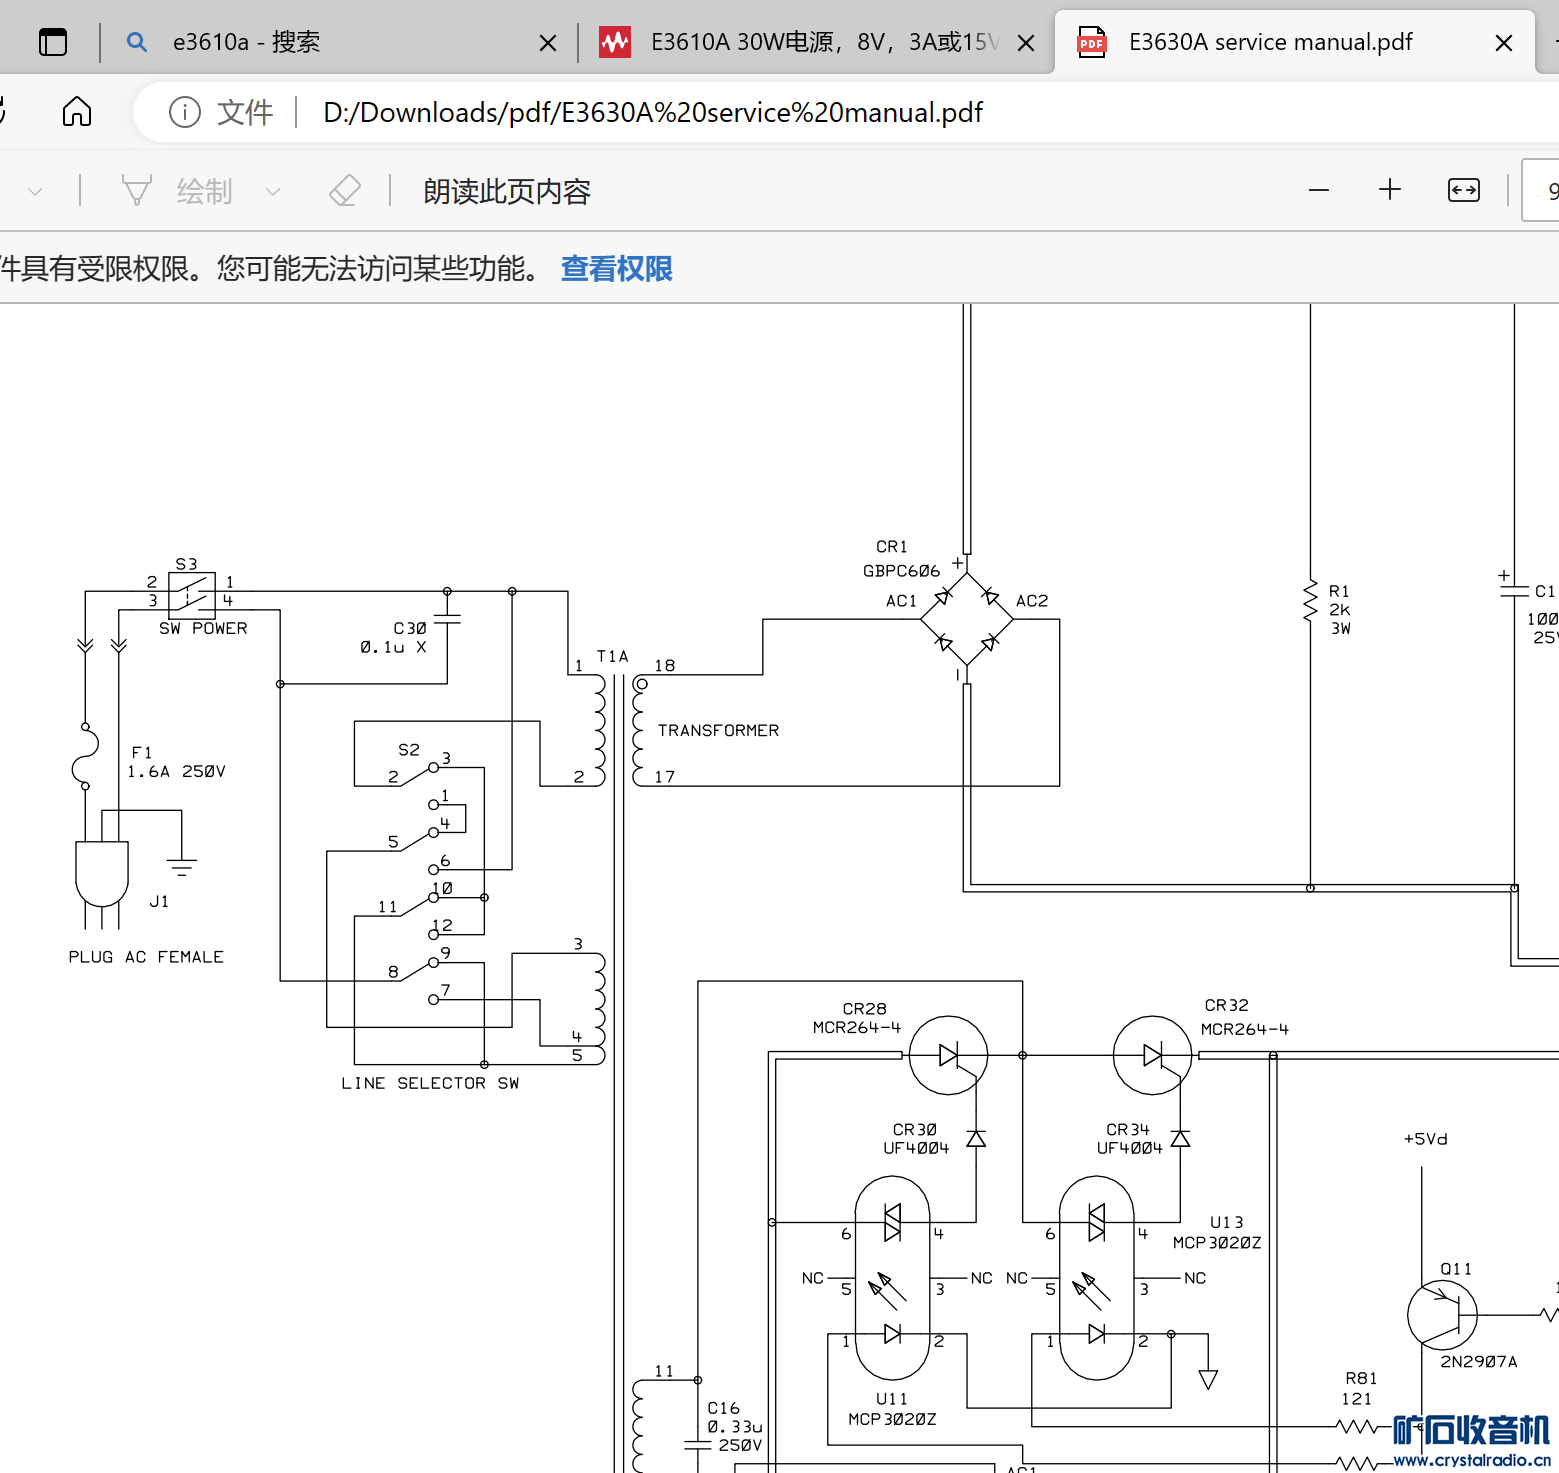Image resolution: width=1559 pixels, height=1473 pixels.
Task: Open the View permissions (查看权限) link
Action: (616, 268)
